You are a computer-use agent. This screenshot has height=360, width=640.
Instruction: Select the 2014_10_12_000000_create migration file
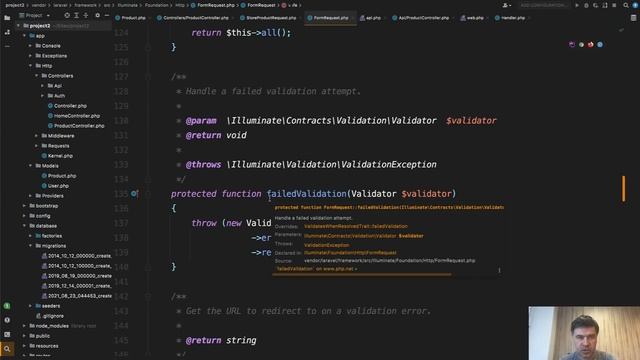(x=77, y=256)
